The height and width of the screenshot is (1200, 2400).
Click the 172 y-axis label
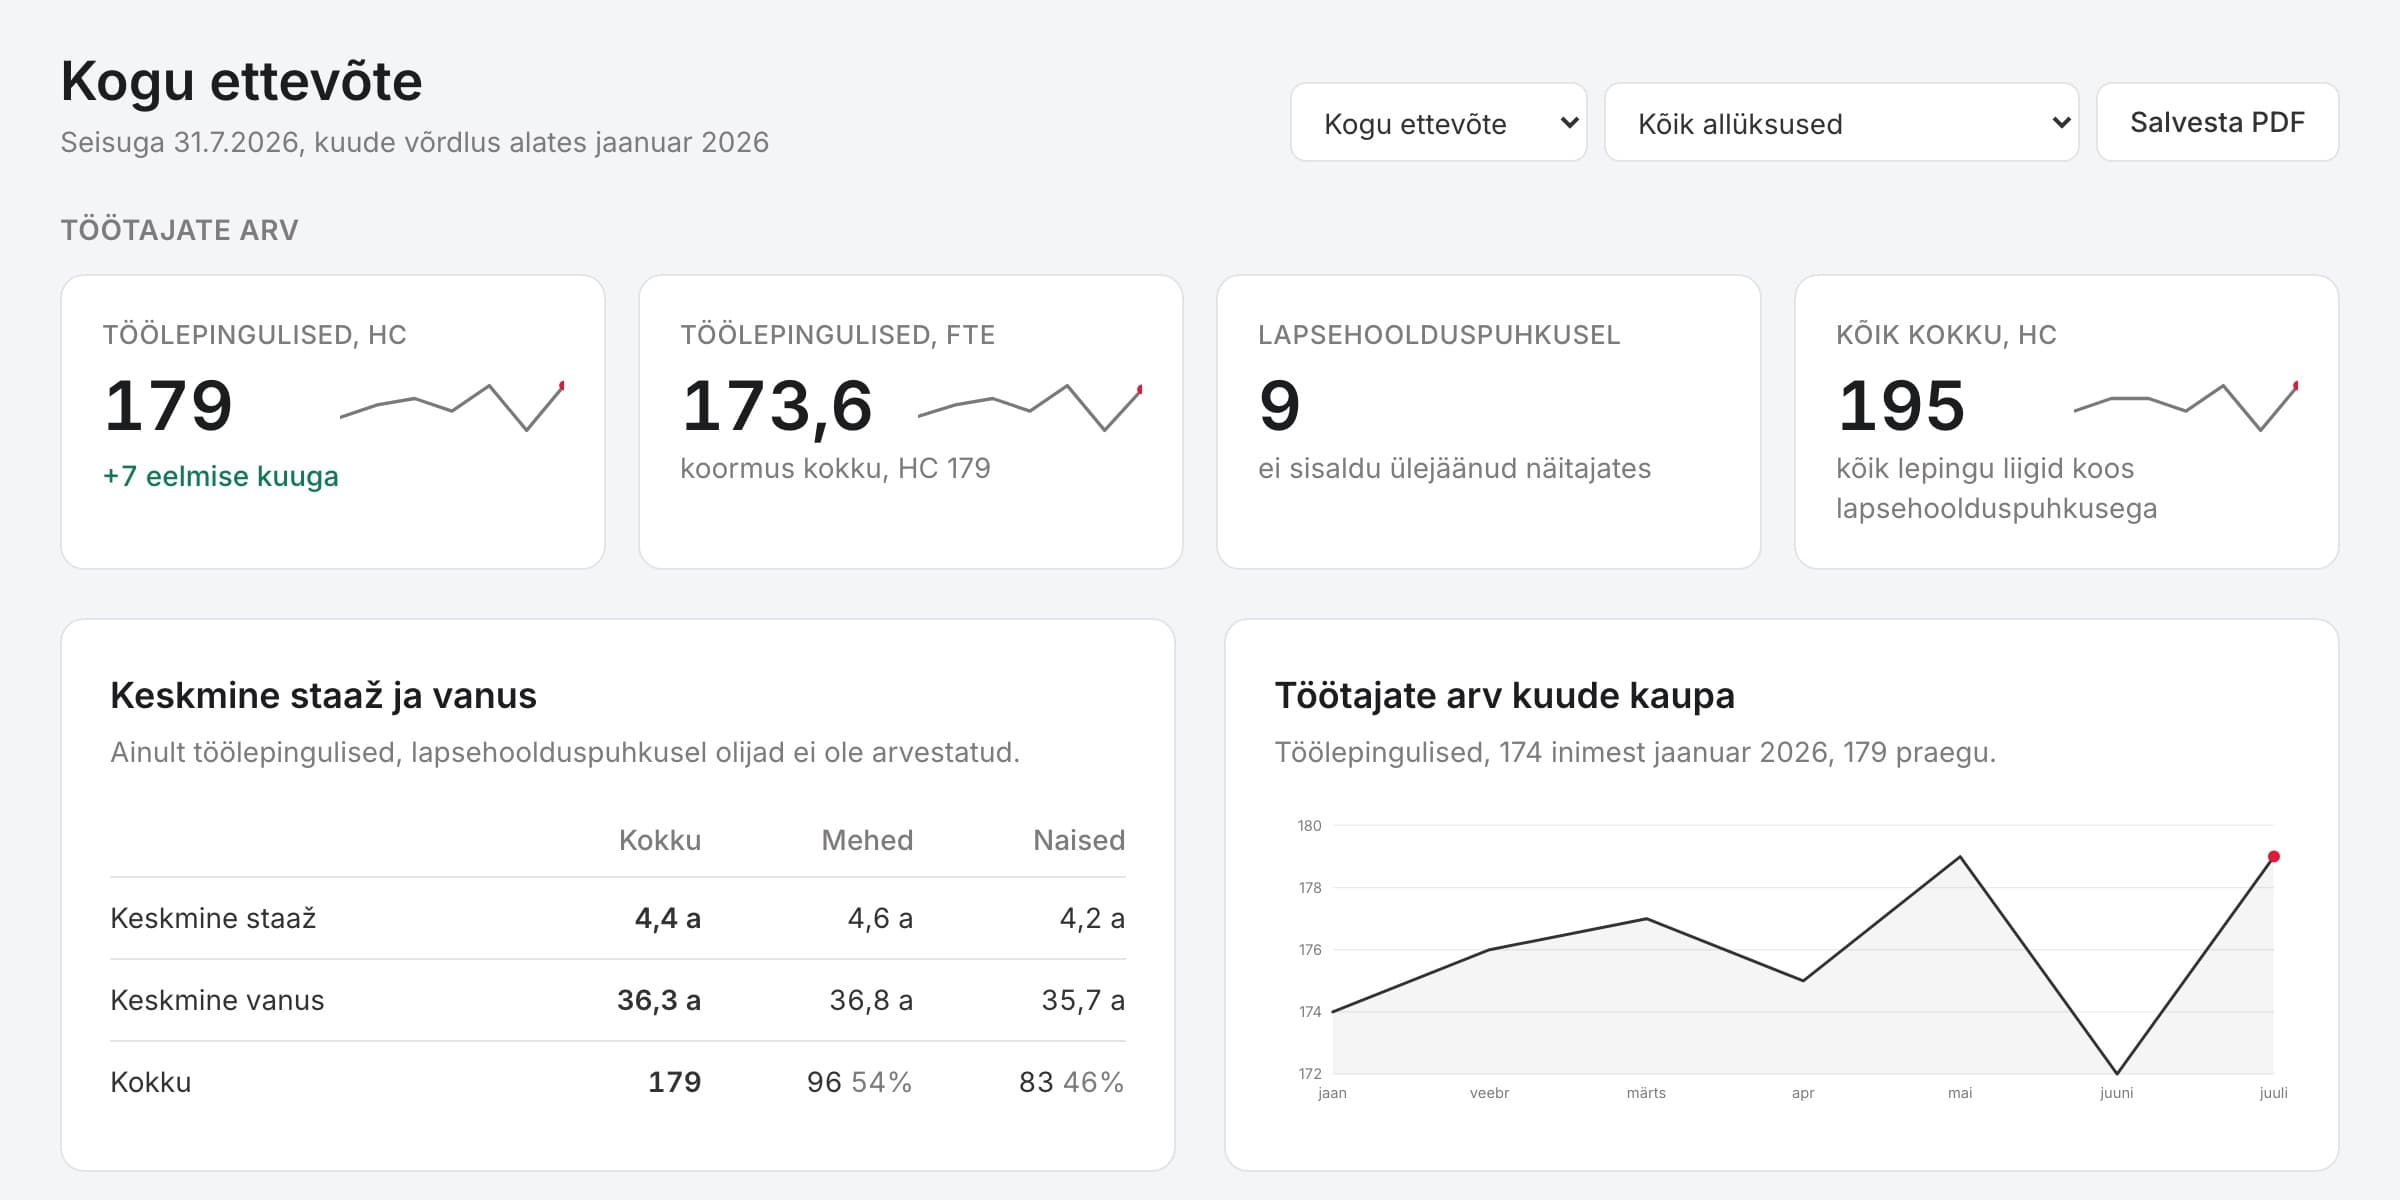coord(1309,1074)
